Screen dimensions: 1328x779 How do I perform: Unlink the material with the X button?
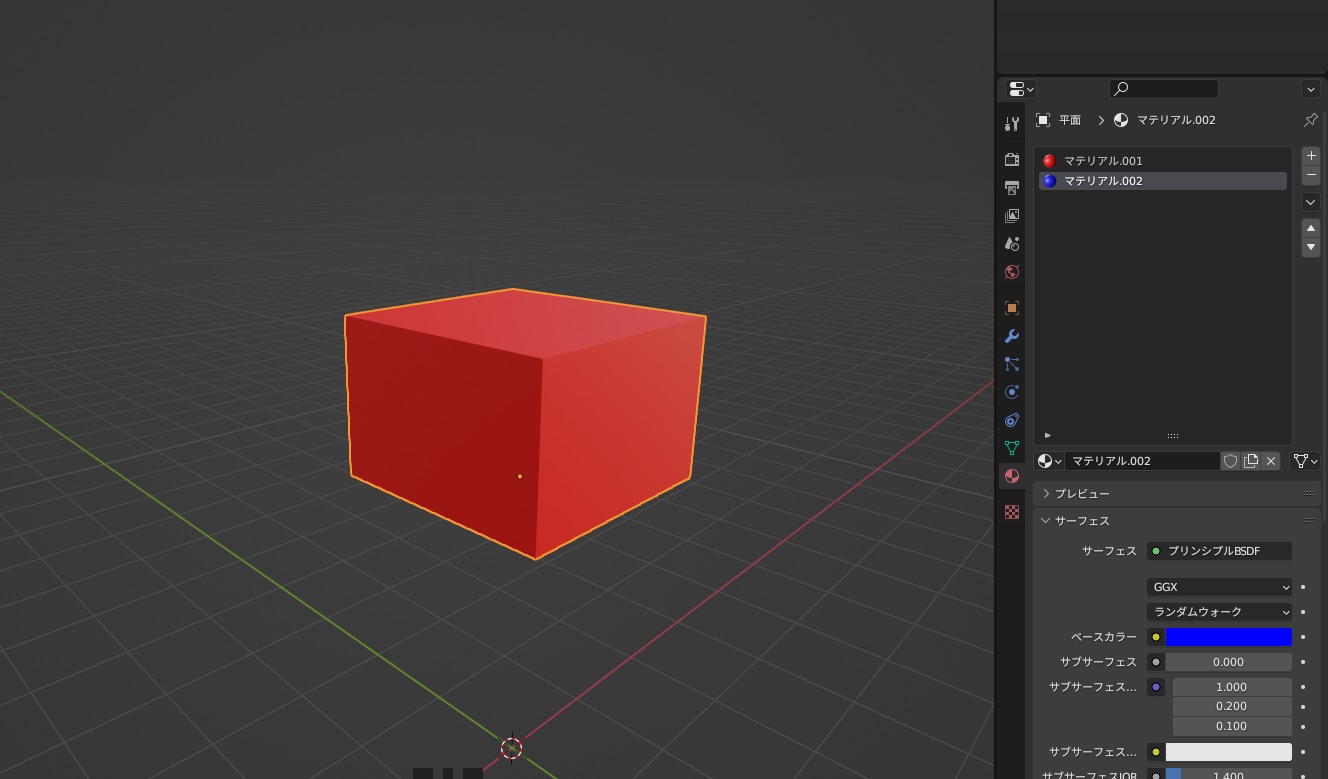(x=1270, y=460)
